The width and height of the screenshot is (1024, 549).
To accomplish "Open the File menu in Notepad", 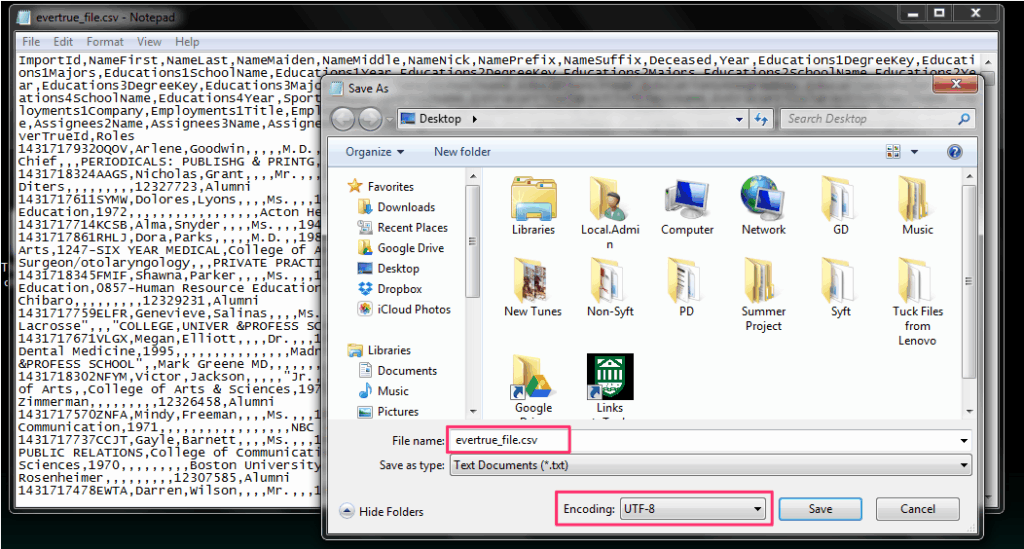I will coord(31,42).
